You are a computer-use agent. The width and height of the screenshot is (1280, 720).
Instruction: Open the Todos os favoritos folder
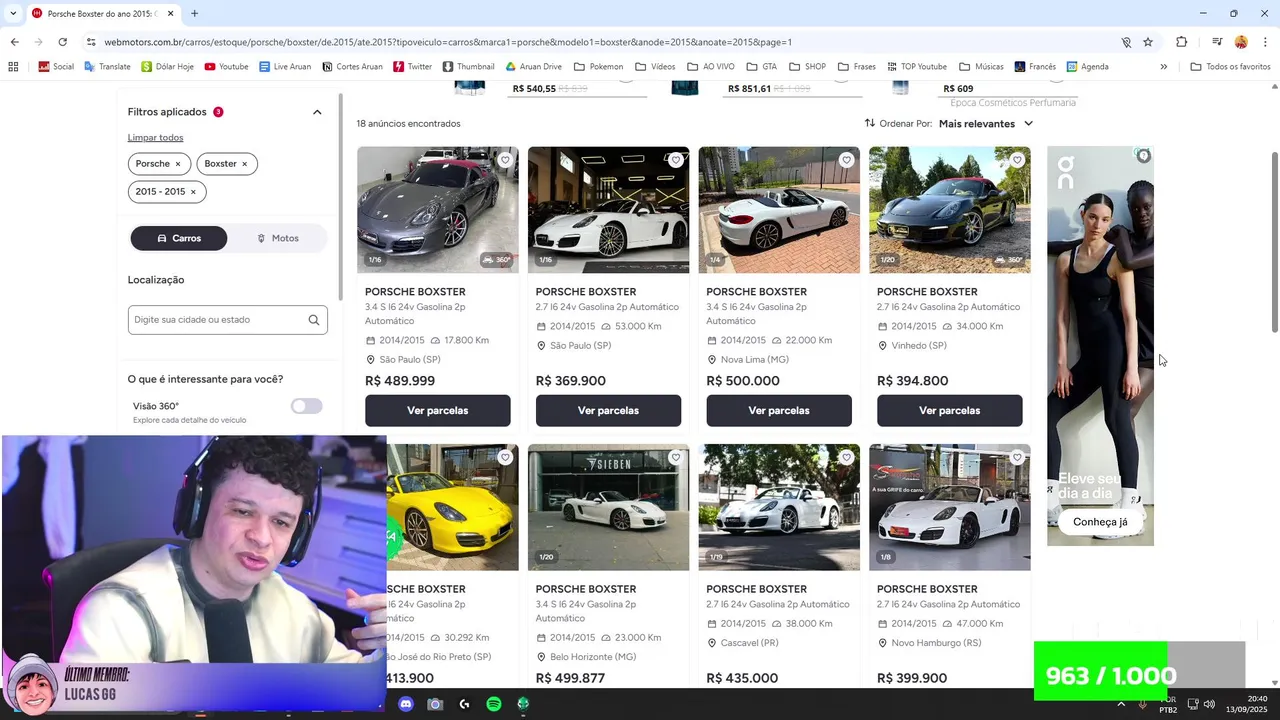pos(1230,67)
